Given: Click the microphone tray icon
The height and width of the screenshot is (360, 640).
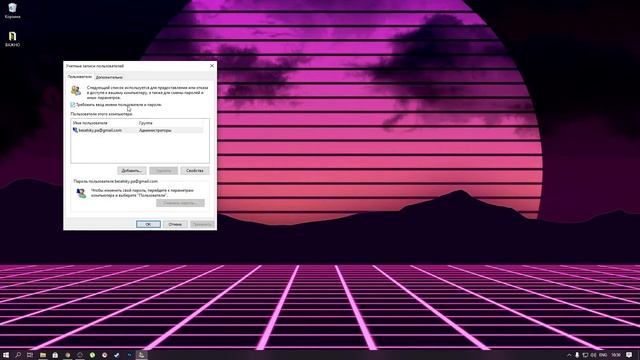Looking at the screenshot, I should click(577, 355).
